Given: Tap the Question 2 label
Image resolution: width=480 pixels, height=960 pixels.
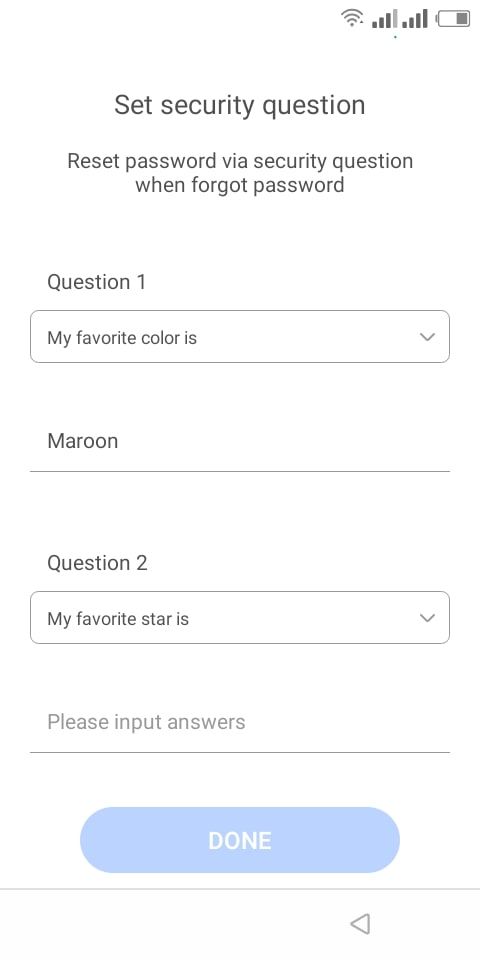Looking at the screenshot, I should tap(97, 563).
